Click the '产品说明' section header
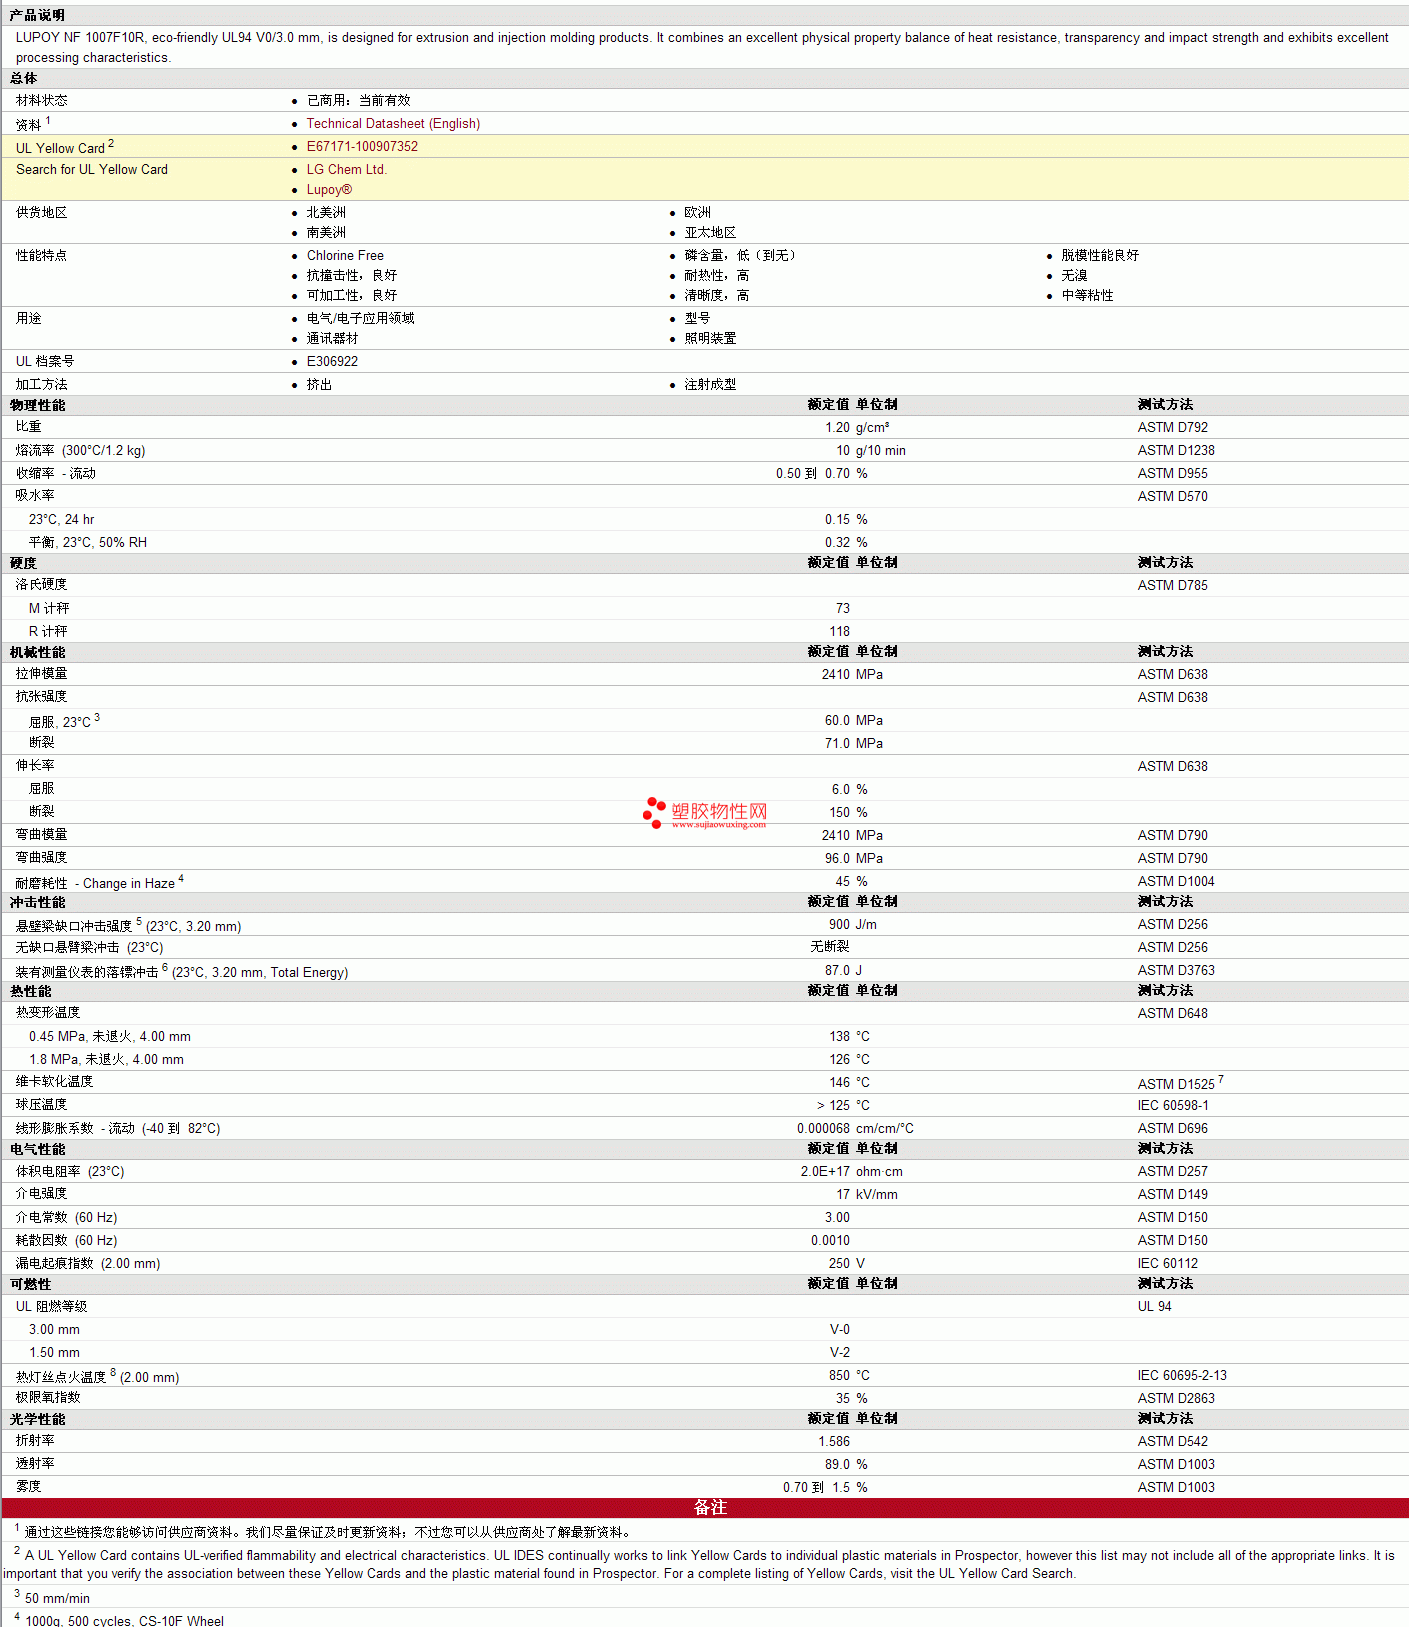The width and height of the screenshot is (1409, 1627). click(x=37, y=16)
